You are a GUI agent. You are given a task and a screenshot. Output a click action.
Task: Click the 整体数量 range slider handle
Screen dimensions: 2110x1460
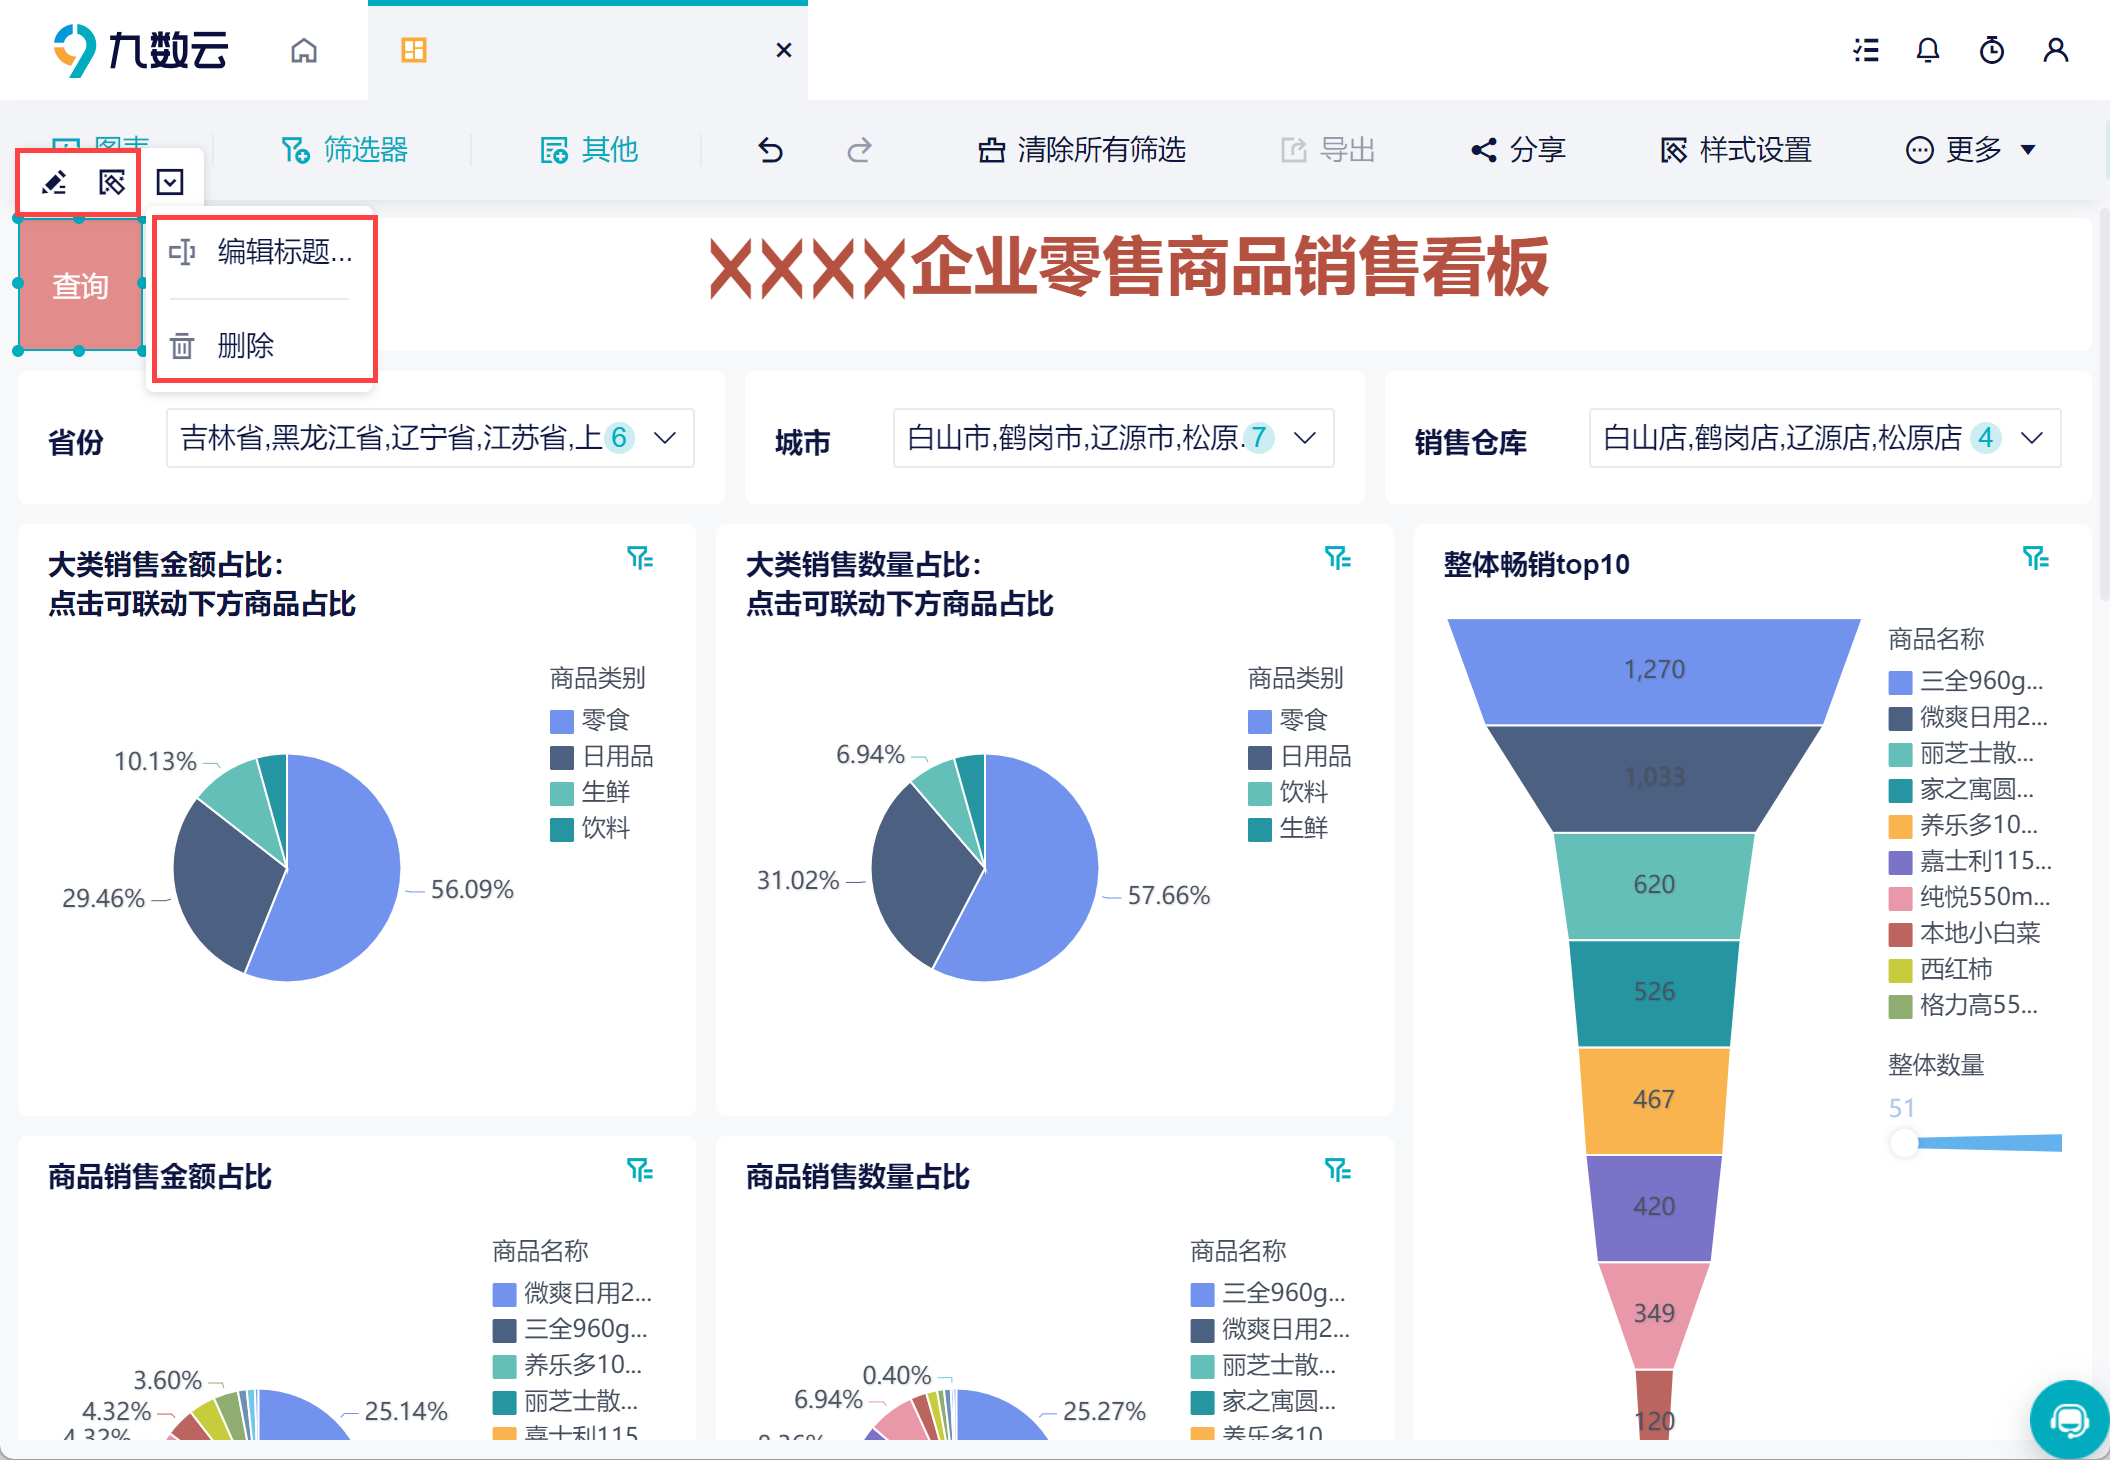tap(1904, 1142)
